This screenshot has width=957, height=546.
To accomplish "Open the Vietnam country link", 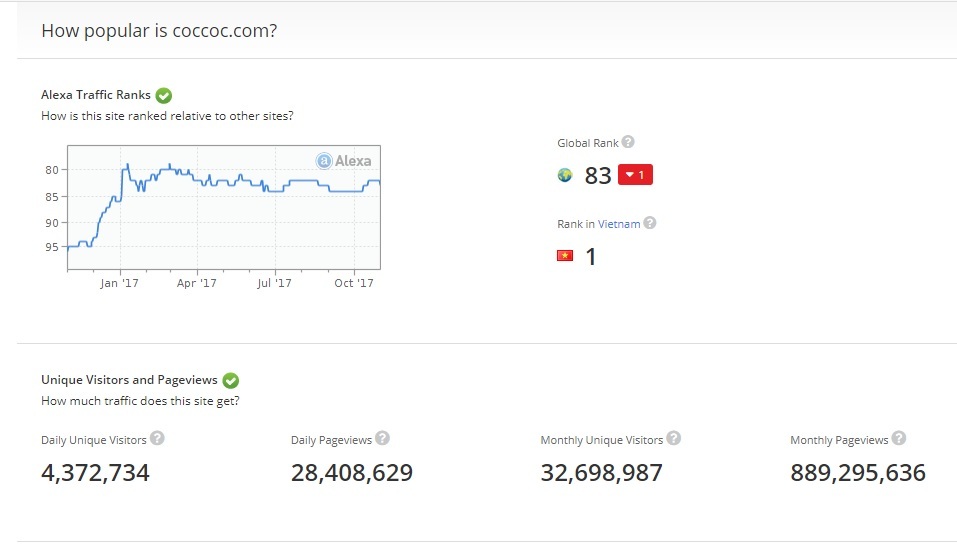I will tap(619, 224).
